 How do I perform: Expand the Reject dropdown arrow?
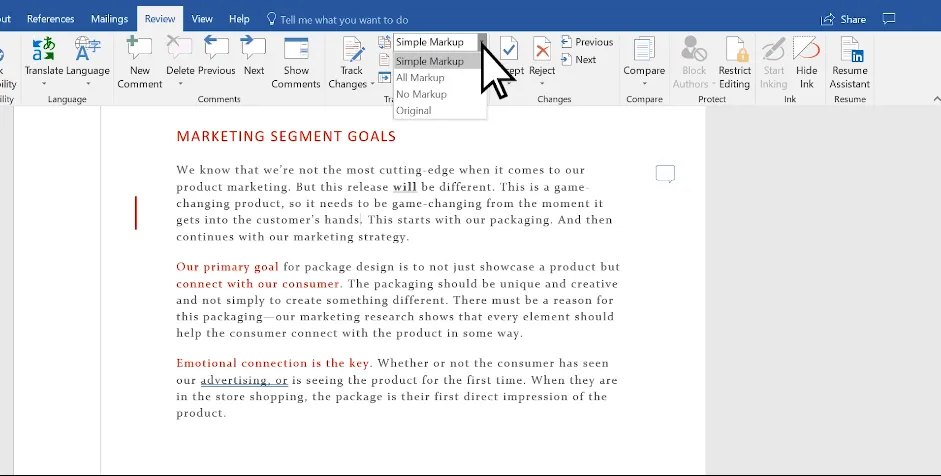tap(542, 84)
